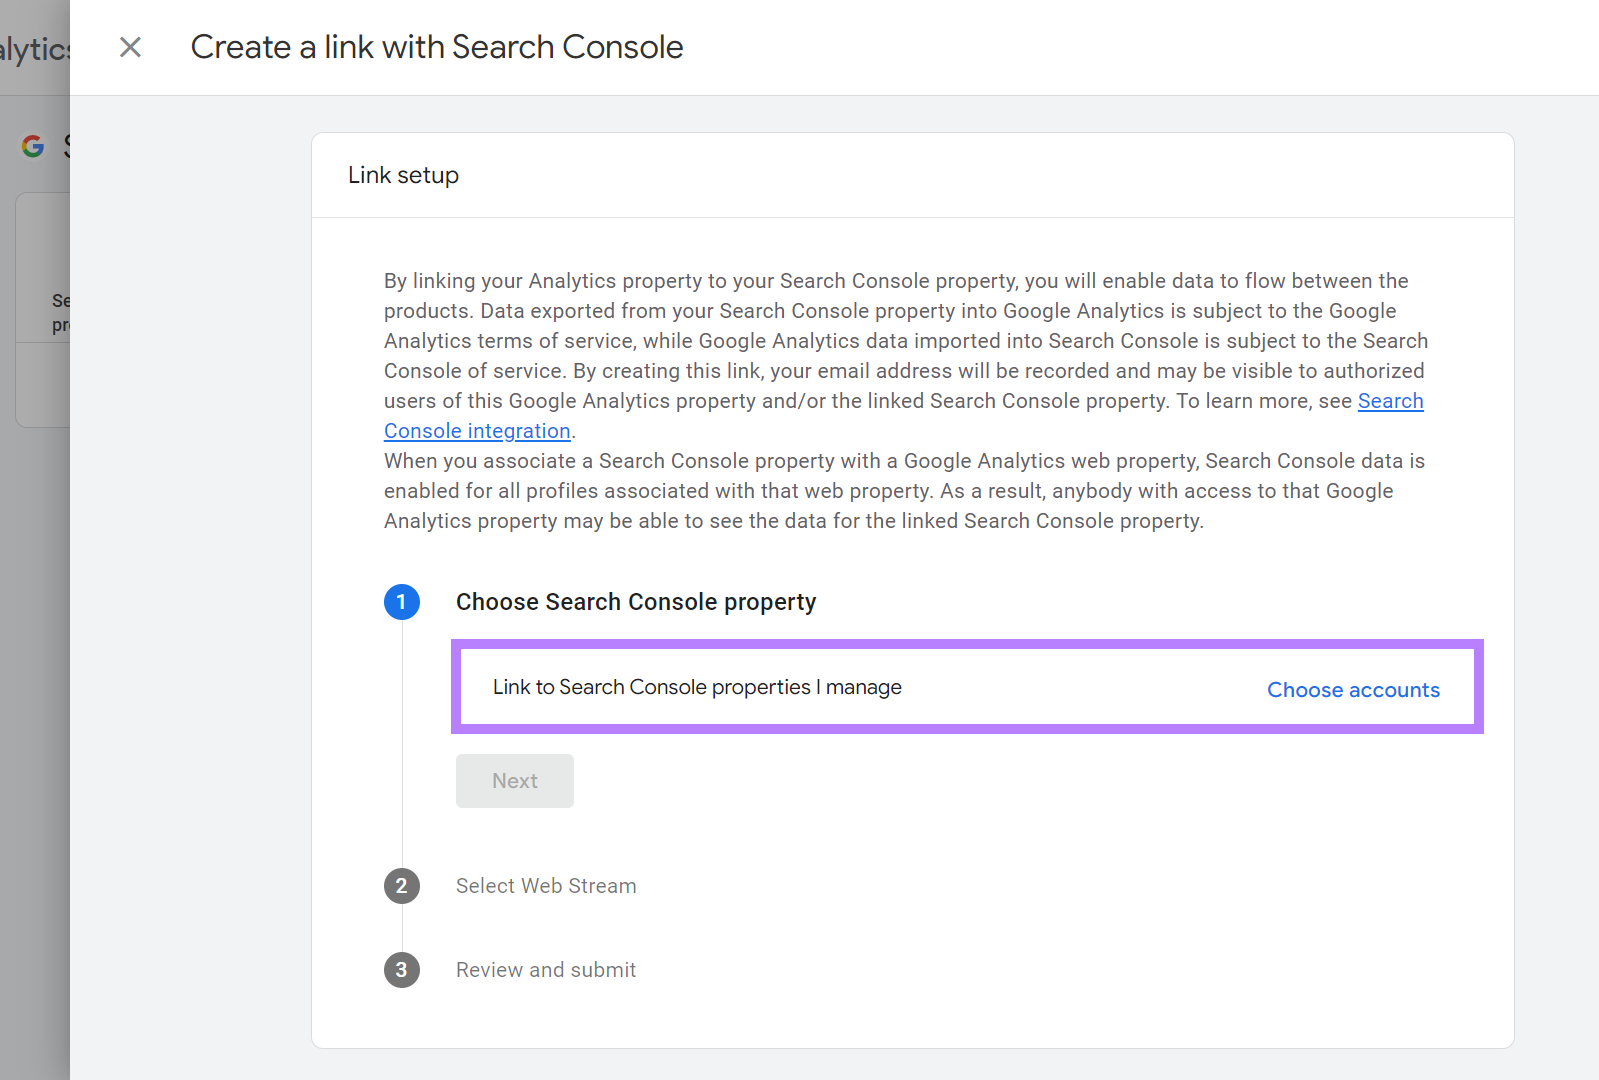The width and height of the screenshot is (1599, 1080).
Task: Close the Create a link panel
Action: (x=130, y=47)
